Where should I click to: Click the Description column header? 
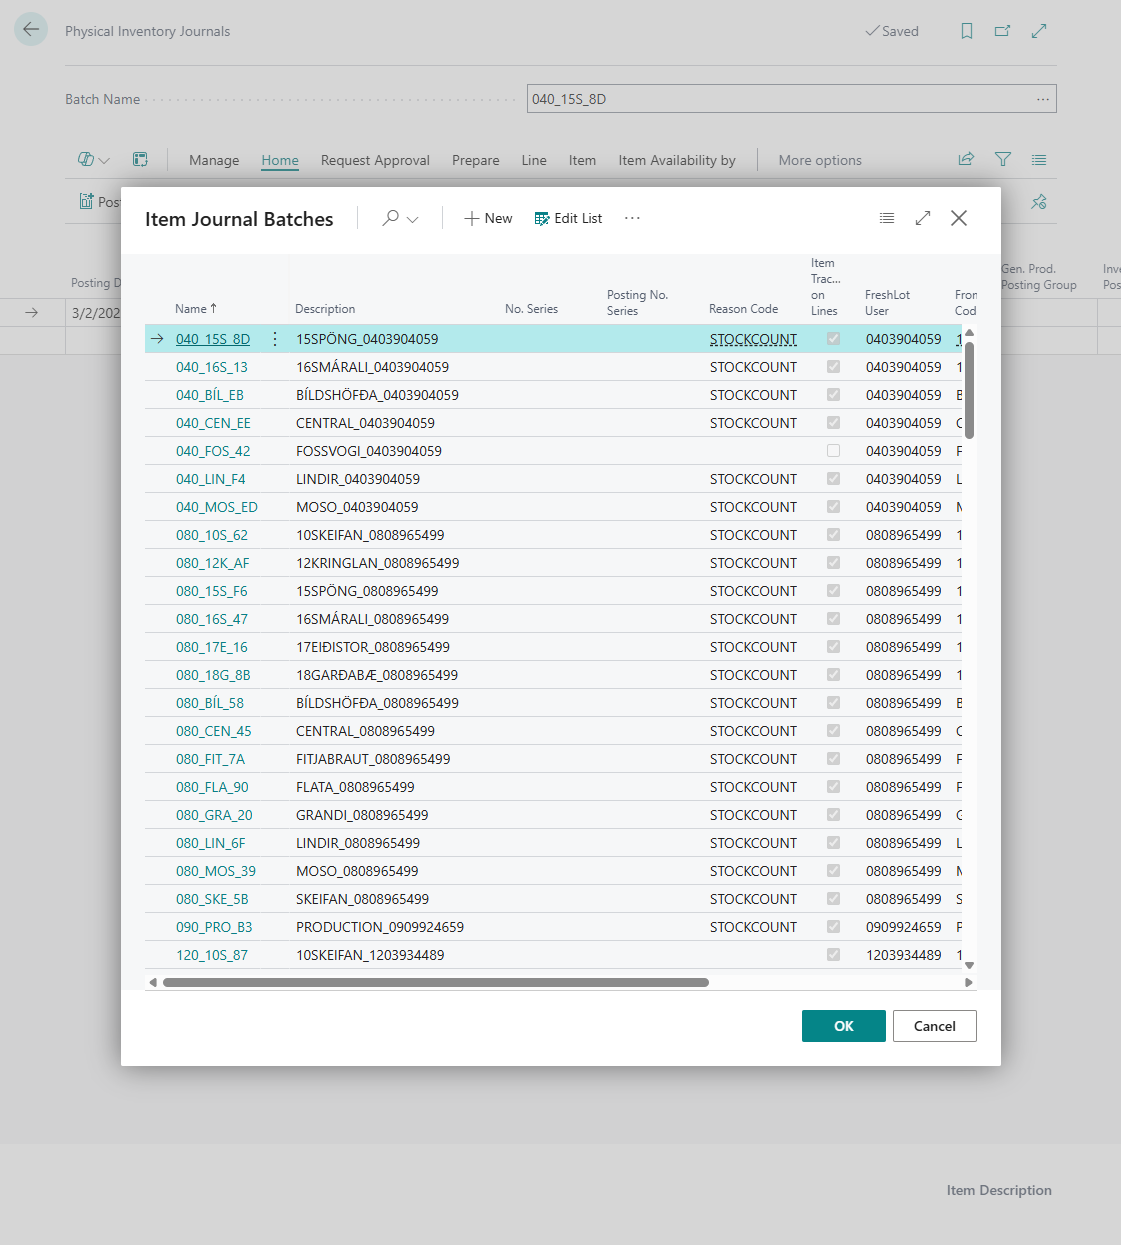point(325,309)
